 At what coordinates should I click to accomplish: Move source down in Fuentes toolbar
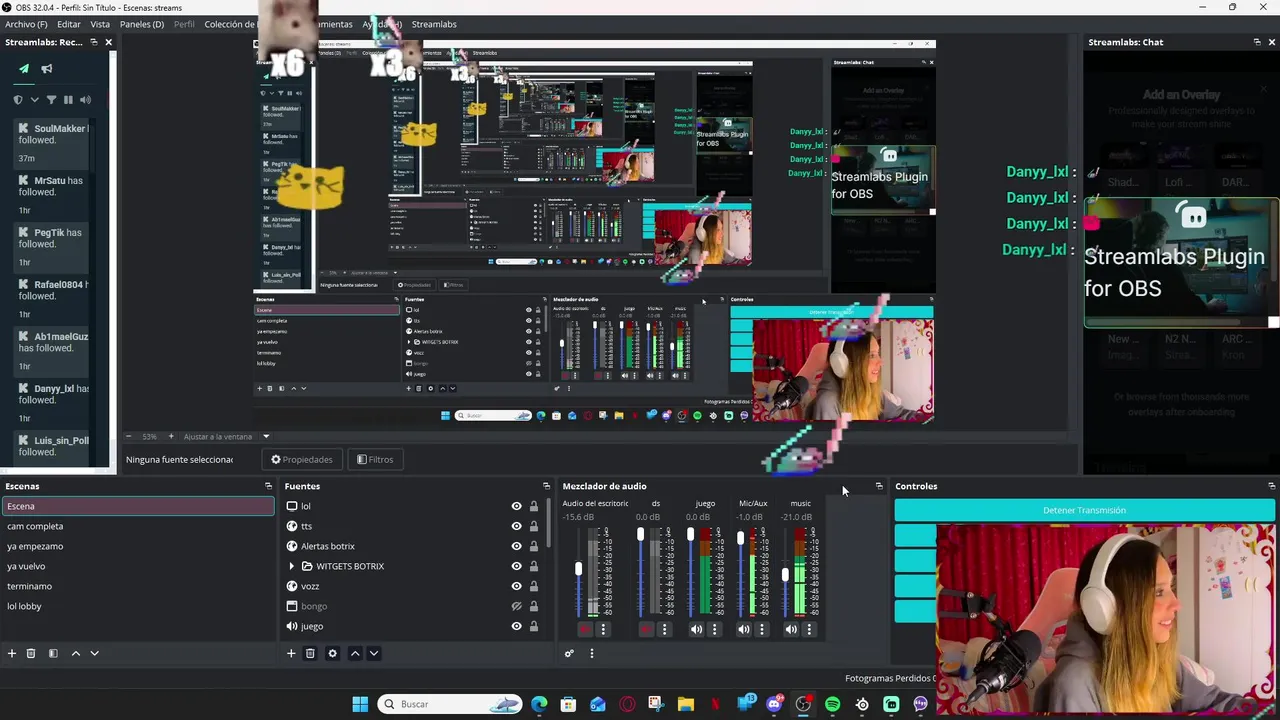374,653
